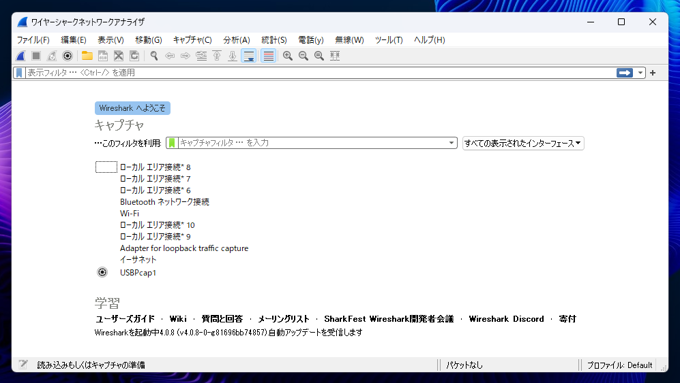Select the Wi-Fi interface
Screen dimensions: 680x383
(x=129, y=213)
